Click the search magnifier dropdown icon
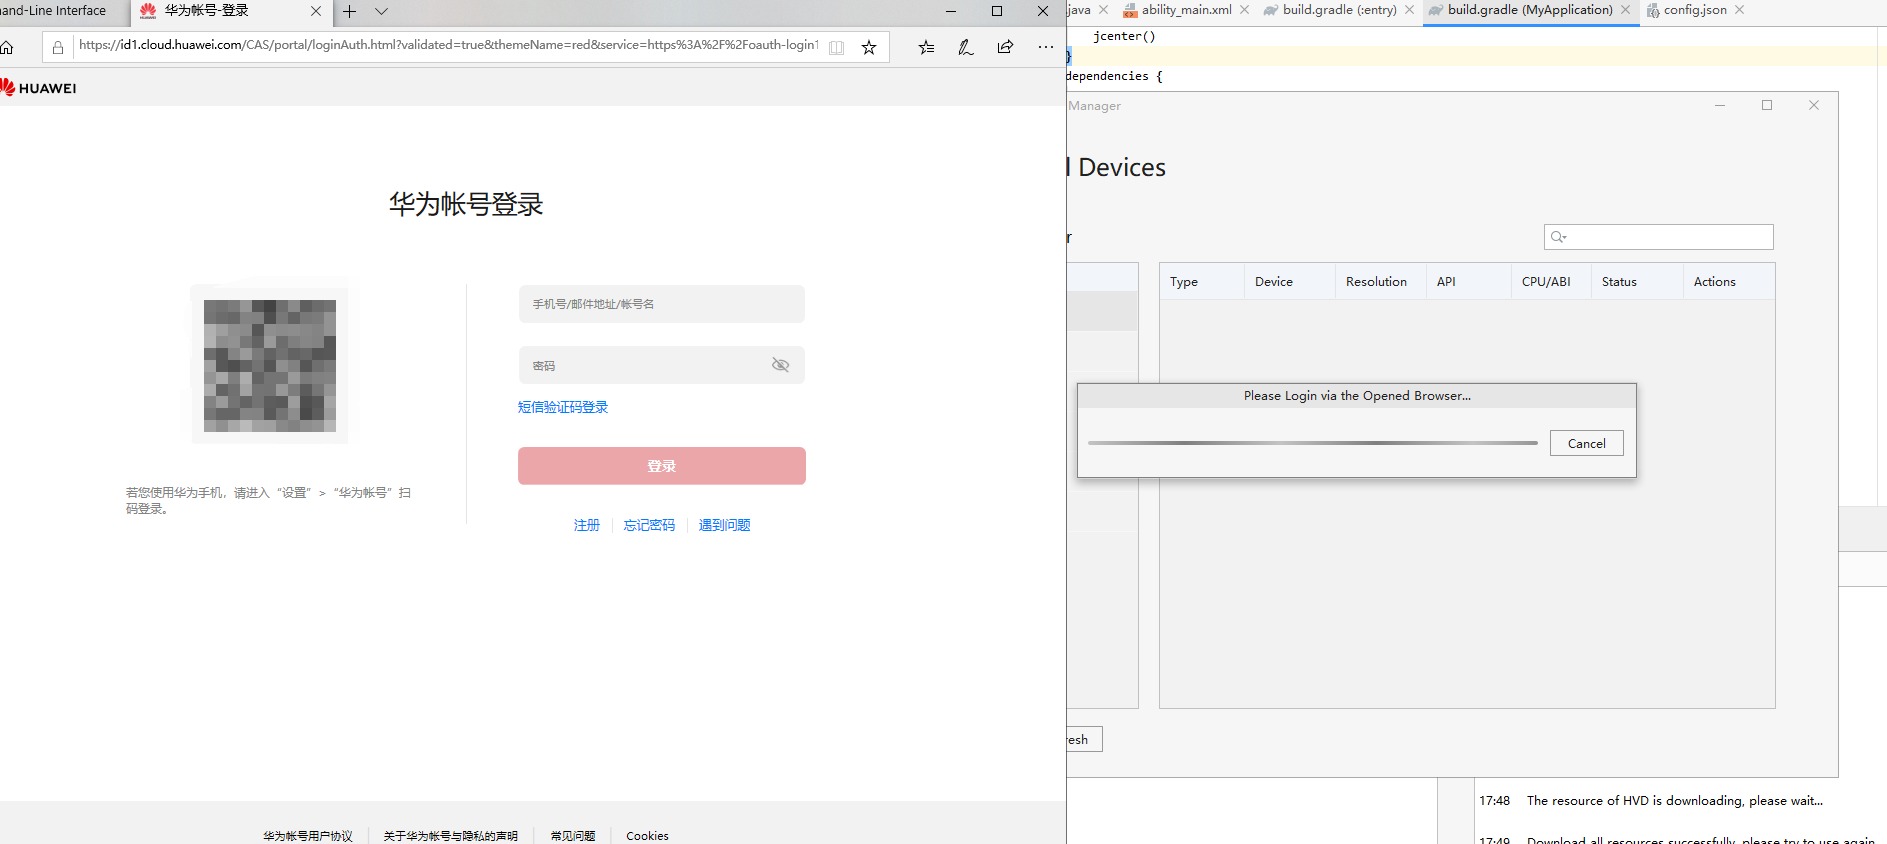The image size is (1887, 844). (1558, 237)
